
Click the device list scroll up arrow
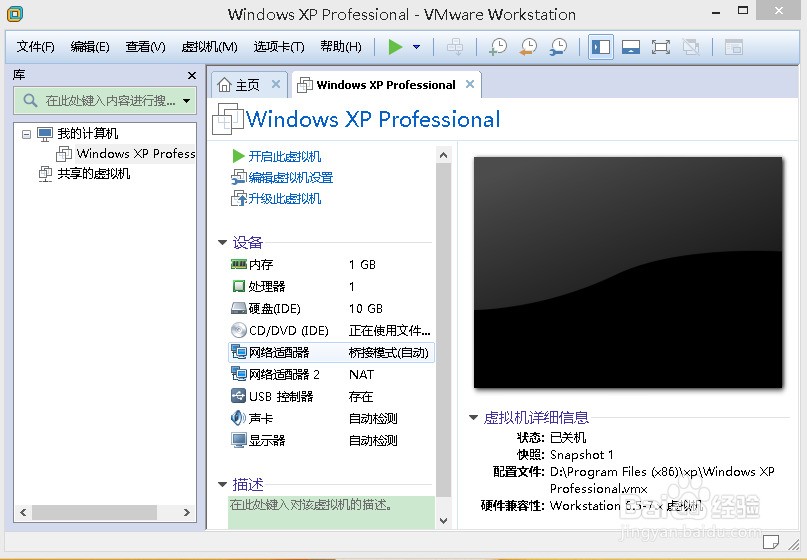coord(444,155)
